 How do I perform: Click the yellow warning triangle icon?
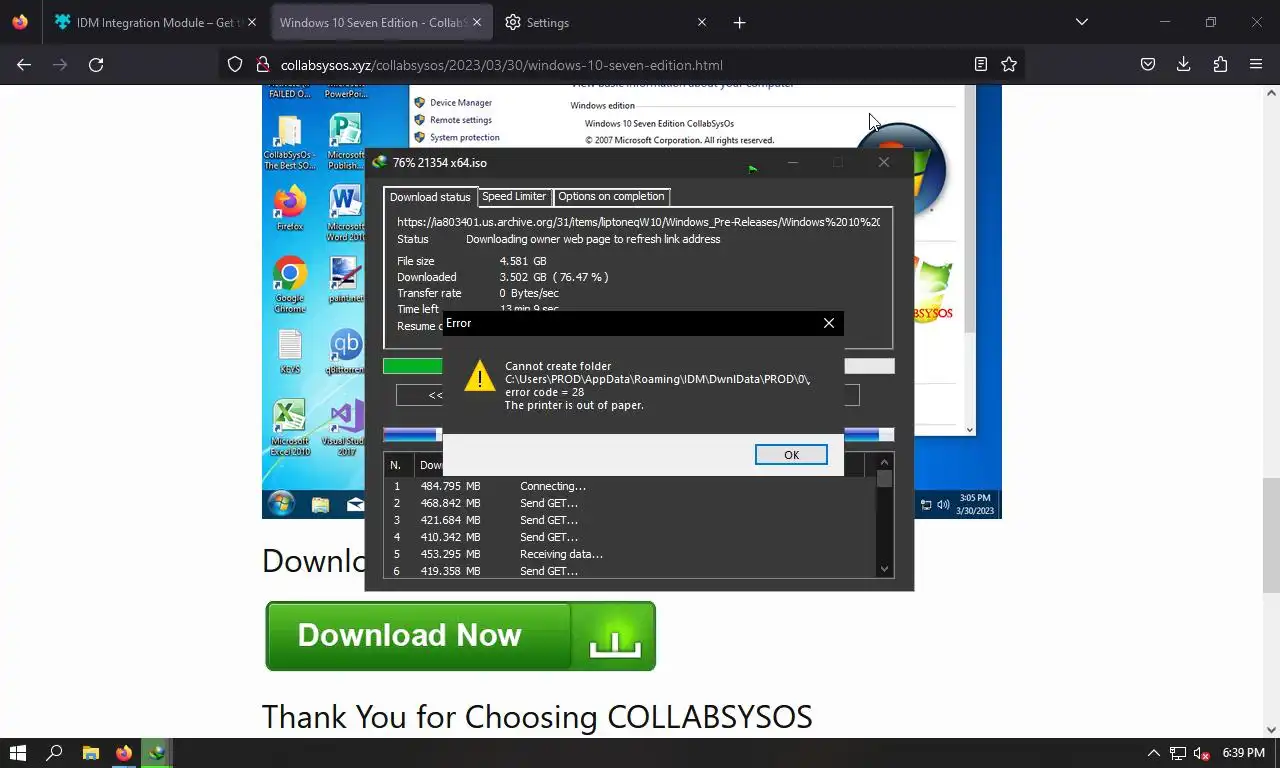(480, 376)
